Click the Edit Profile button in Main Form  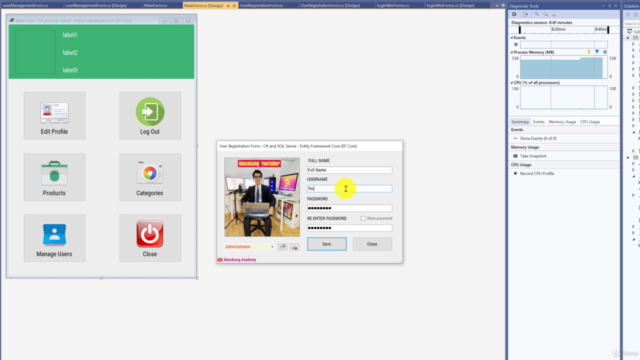tap(54, 116)
